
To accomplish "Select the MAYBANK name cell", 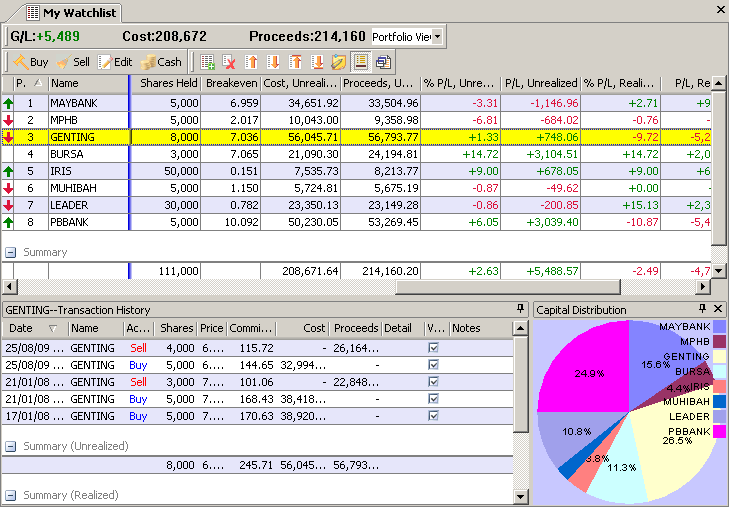I will click(88, 103).
